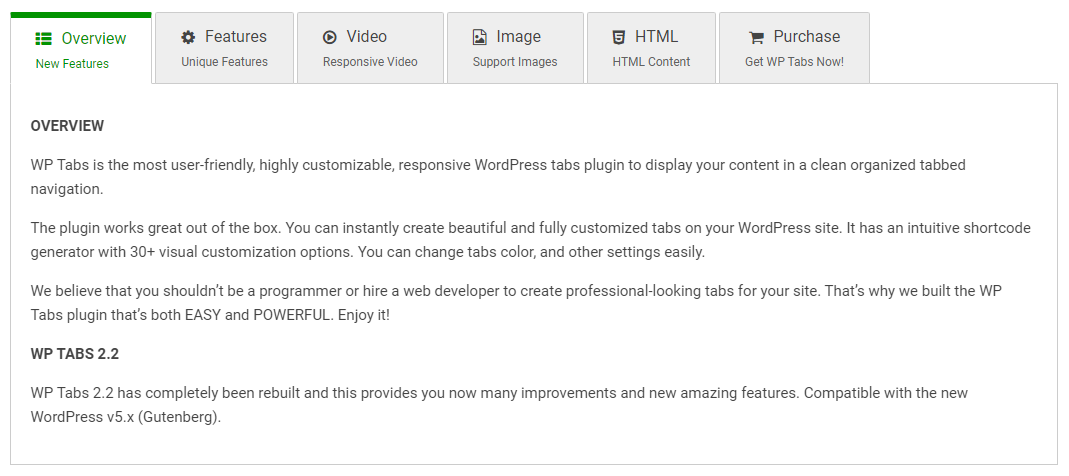The height and width of the screenshot is (476, 1069).
Task: Go to the HTML tab
Action: [x=656, y=37]
